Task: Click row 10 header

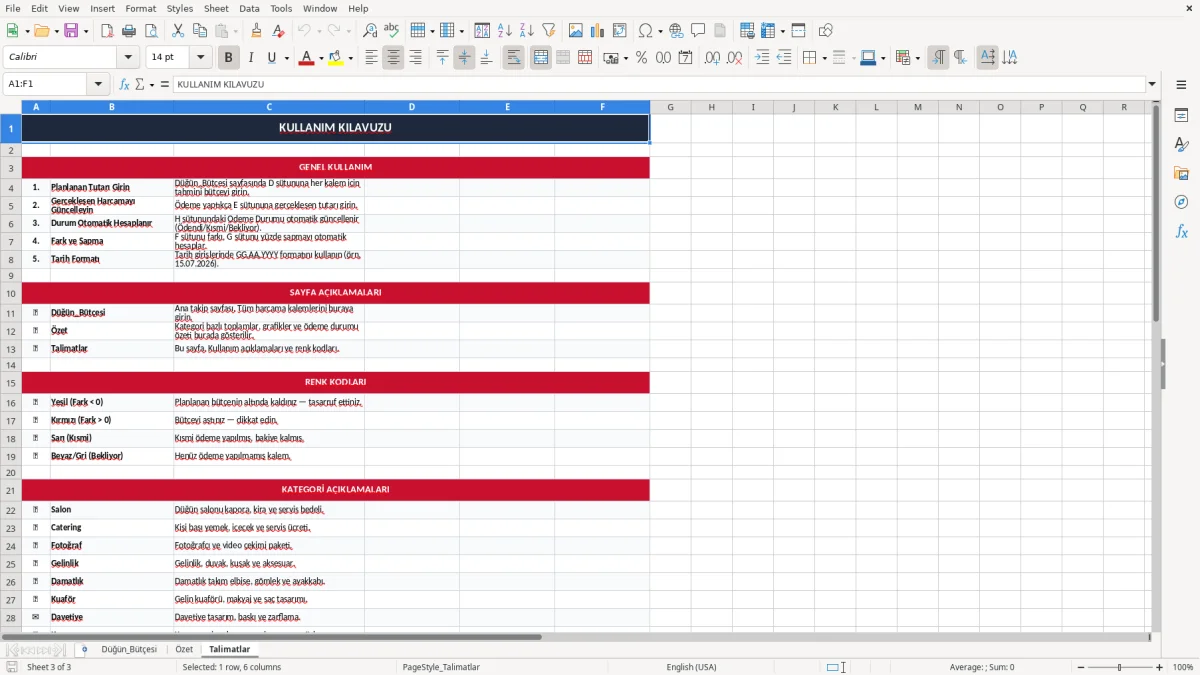Action: tap(11, 293)
